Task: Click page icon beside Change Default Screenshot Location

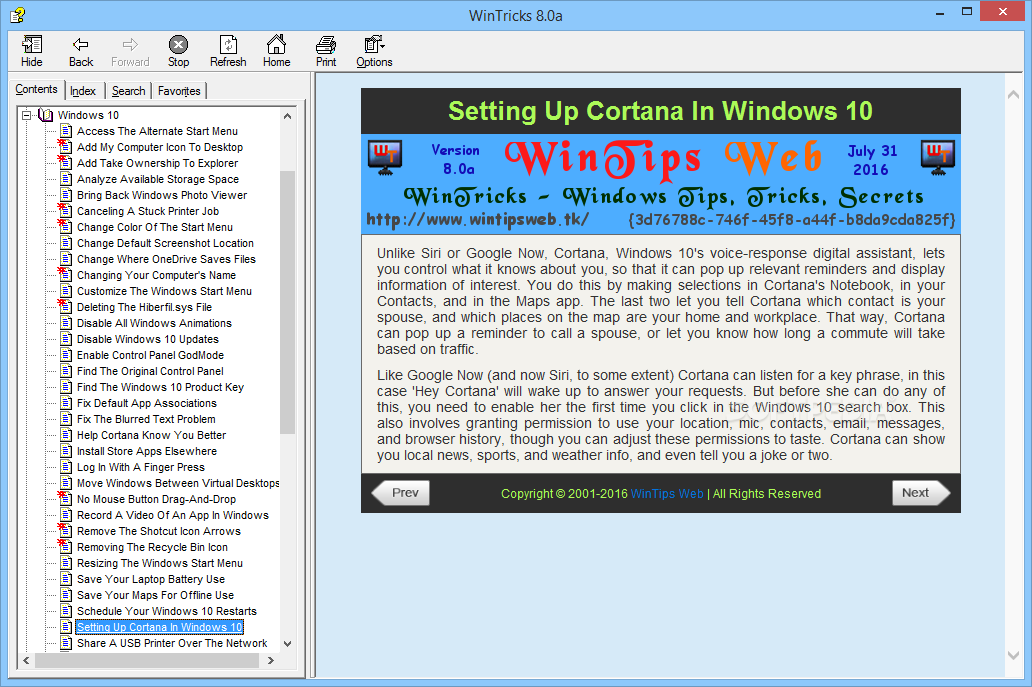Action: tap(66, 243)
